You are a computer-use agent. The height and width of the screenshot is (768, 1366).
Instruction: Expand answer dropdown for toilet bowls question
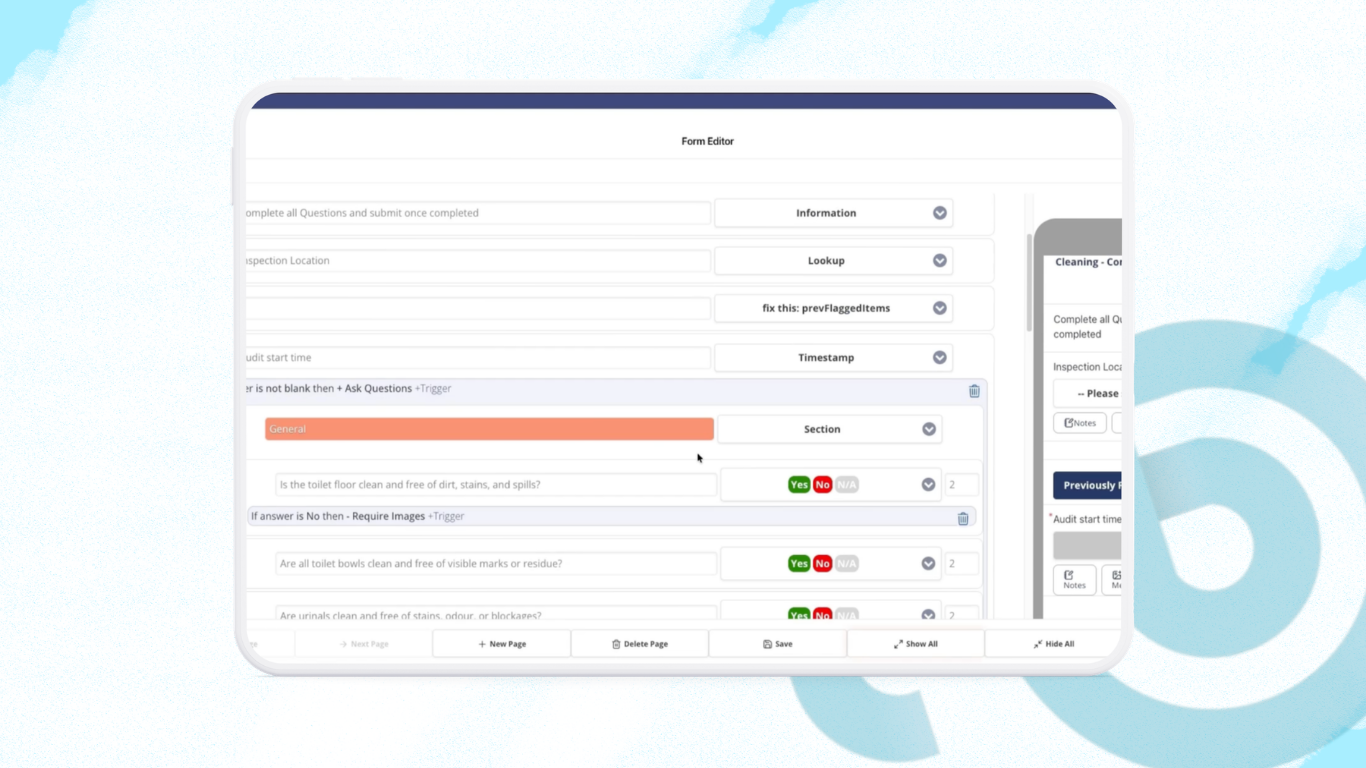[x=928, y=564]
